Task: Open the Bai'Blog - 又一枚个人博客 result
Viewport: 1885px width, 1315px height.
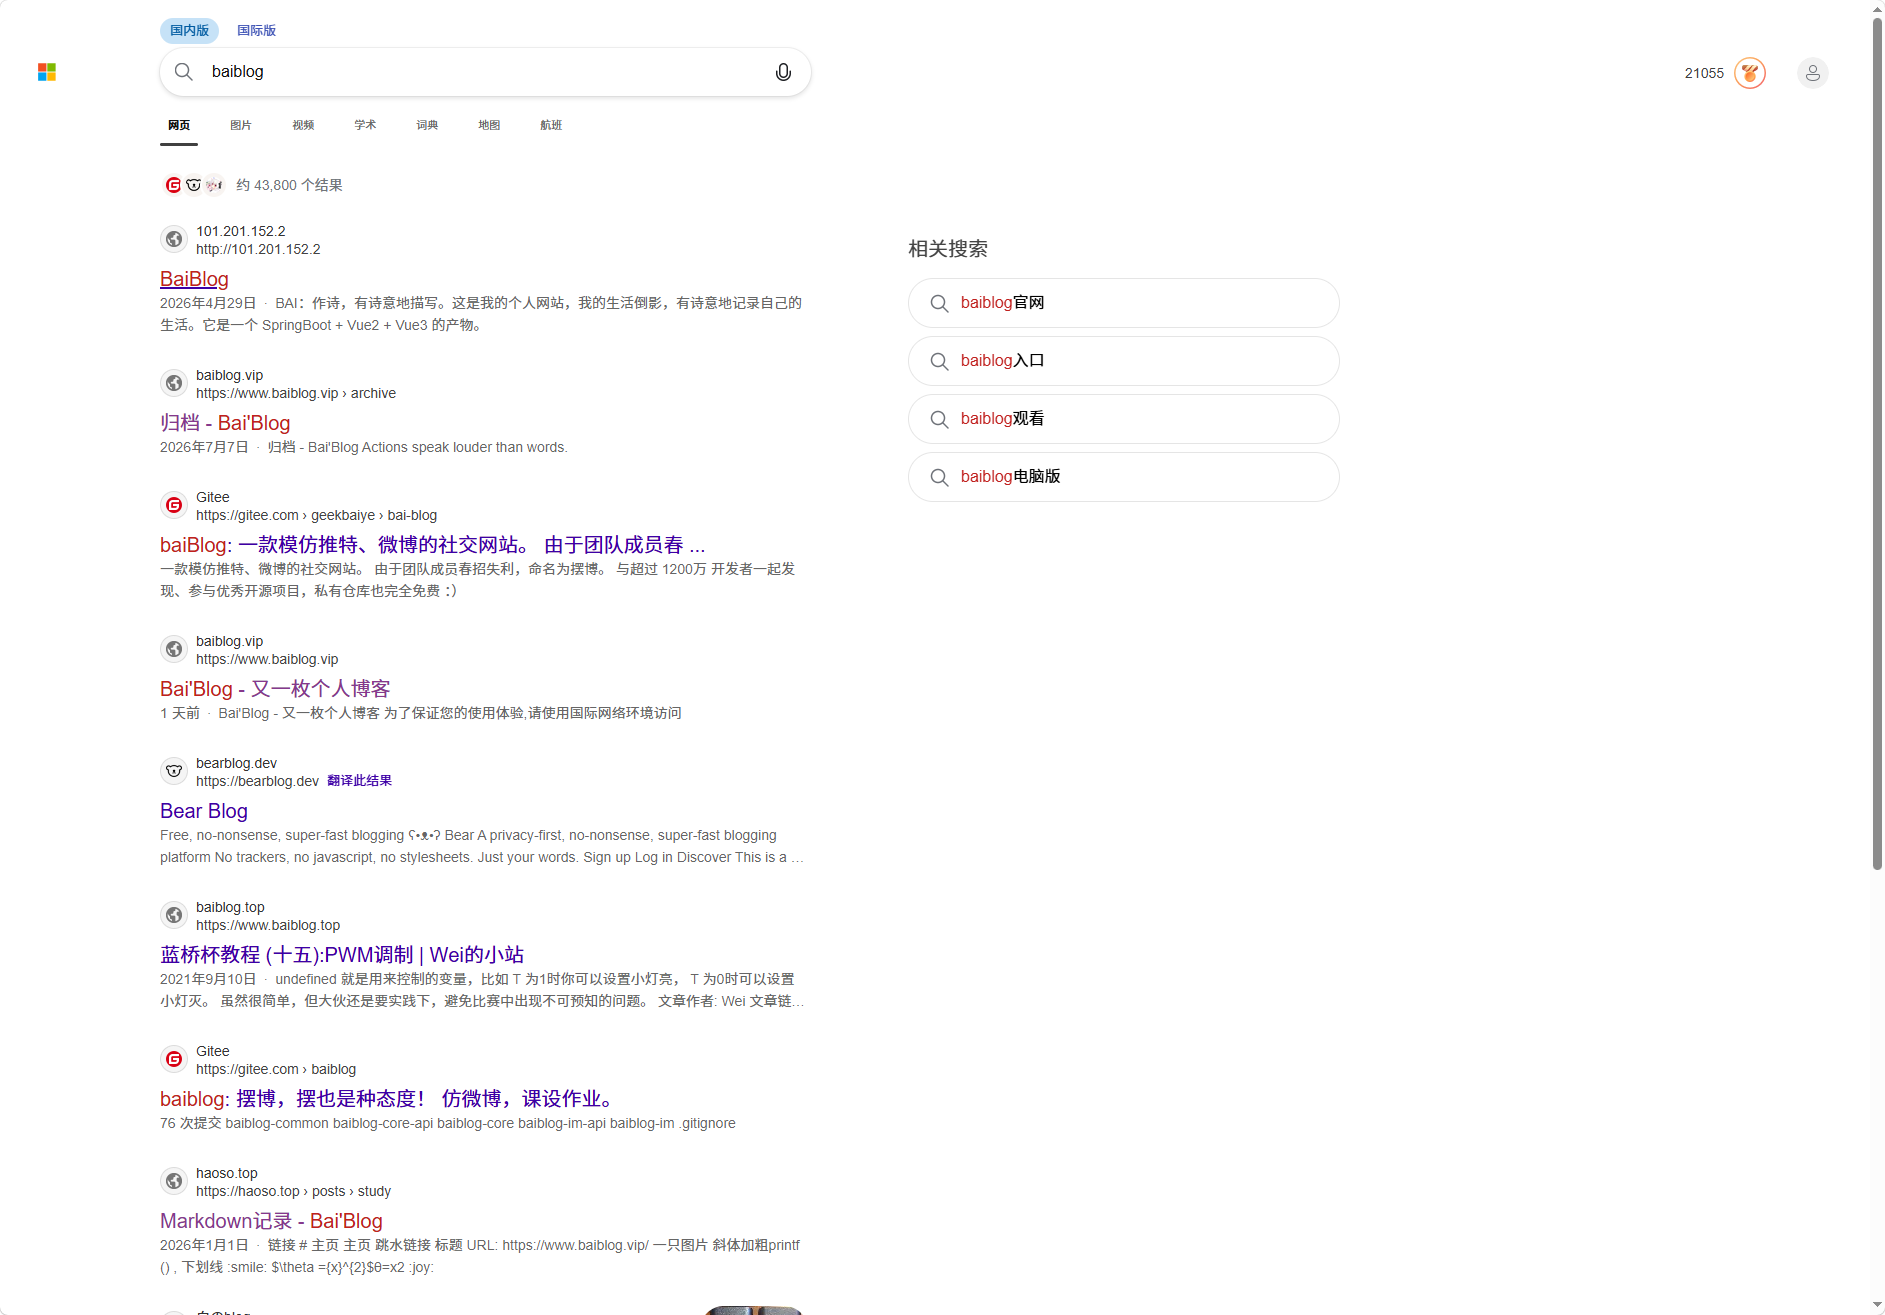Action: point(275,689)
